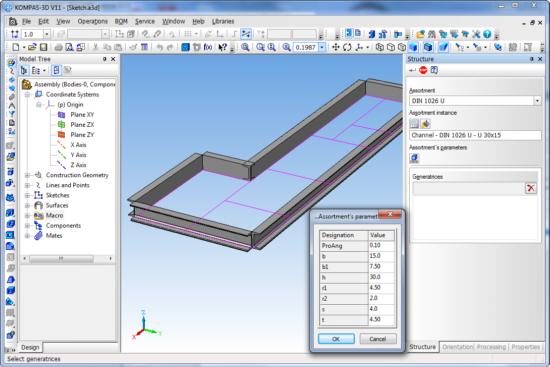The width and height of the screenshot is (550, 367).
Task: Click the red Stop icon in Structure panel
Action: [423, 70]
